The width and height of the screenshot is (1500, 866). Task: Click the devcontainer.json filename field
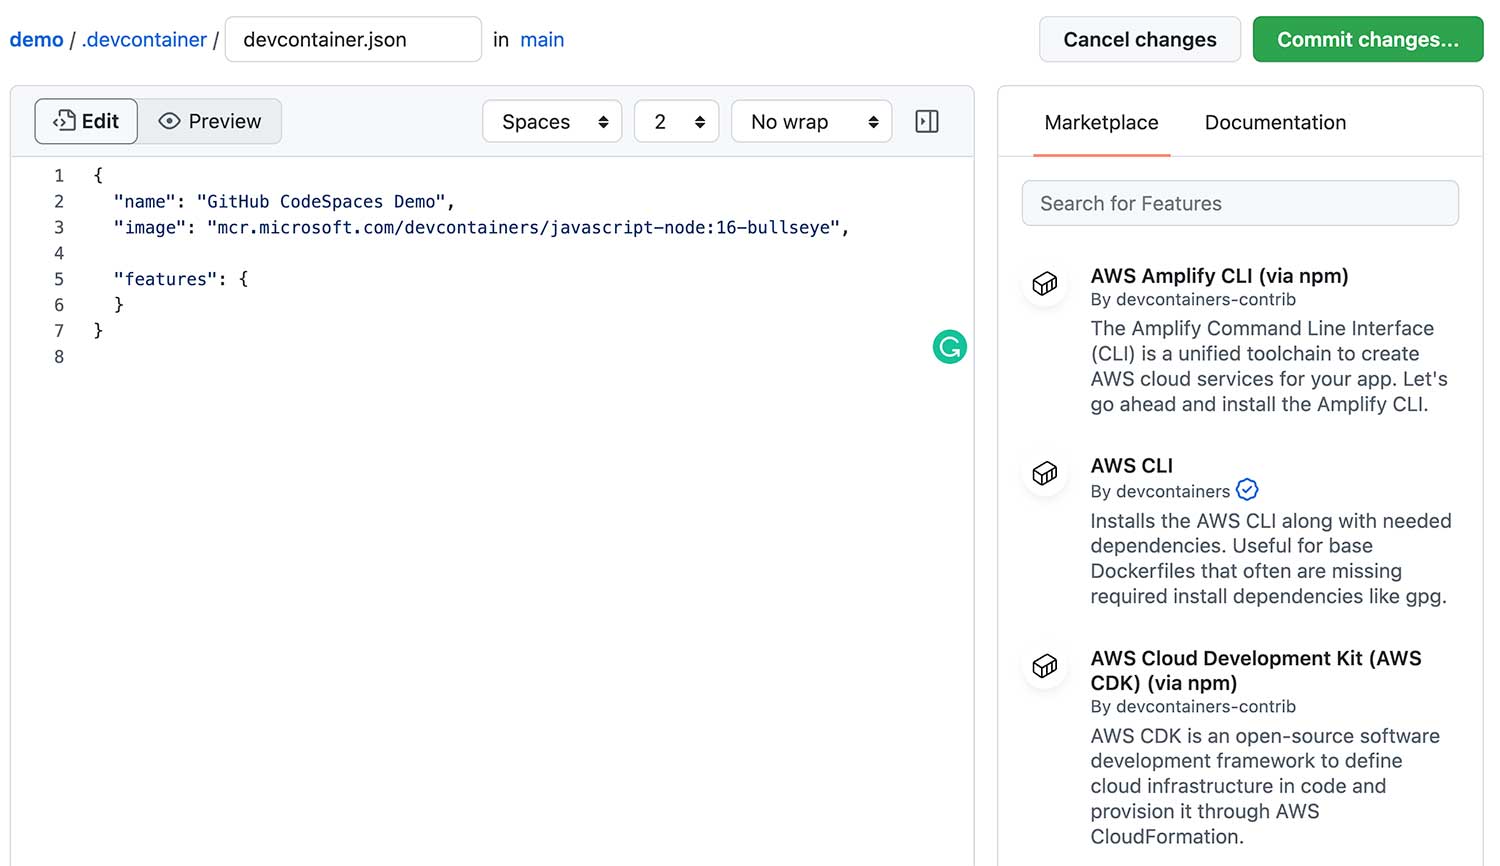coord(353,40)
